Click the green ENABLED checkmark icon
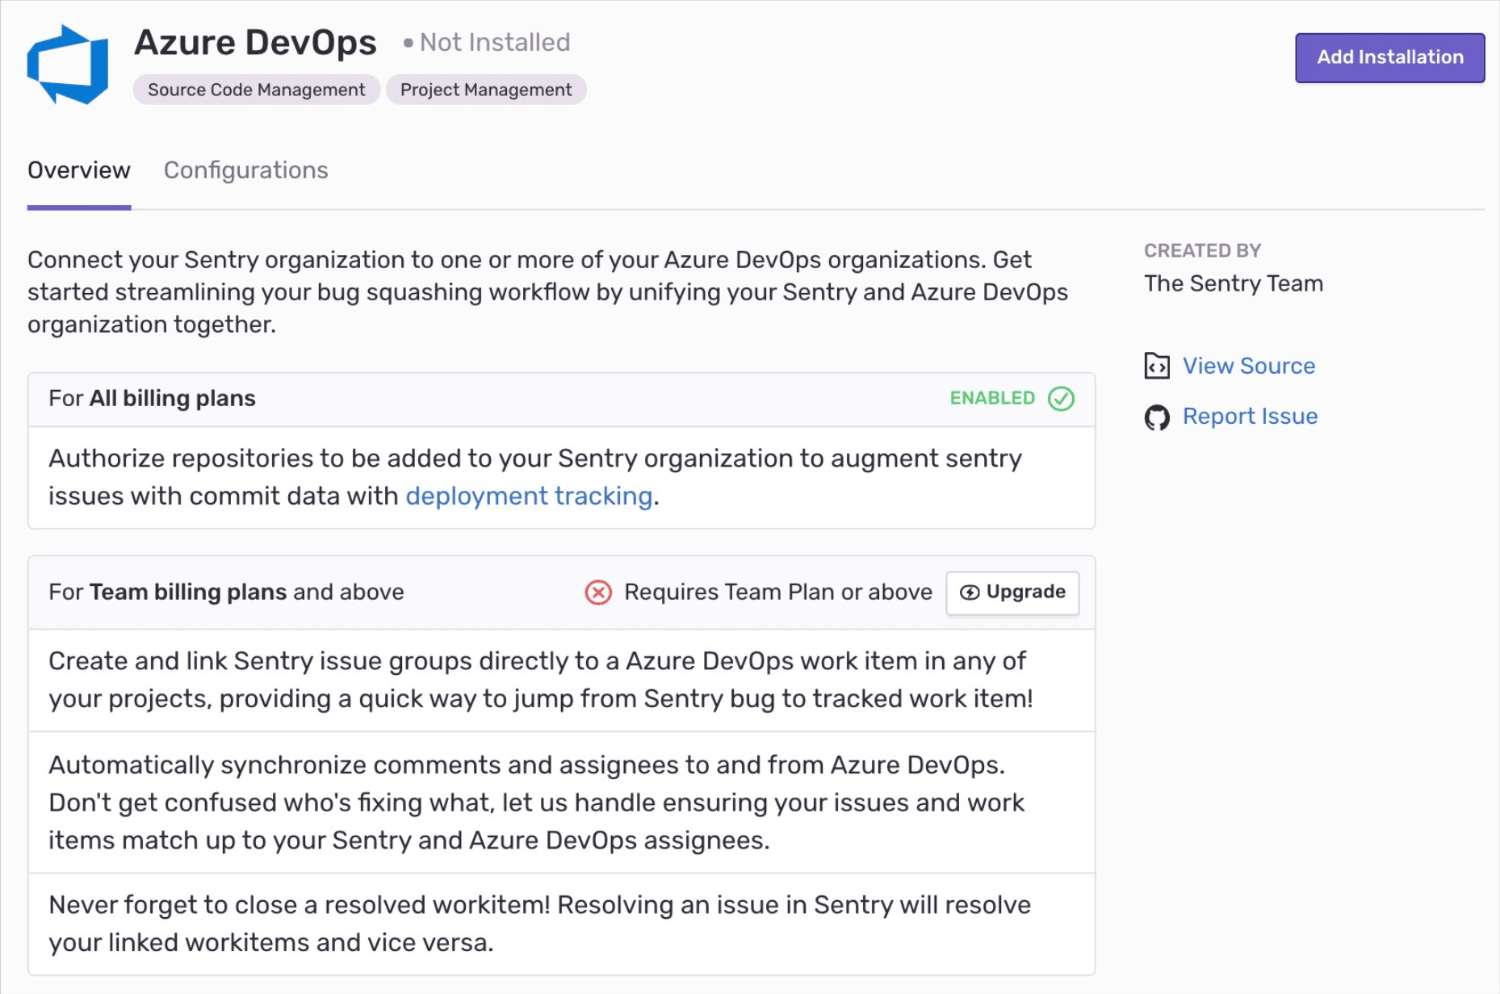1500x994 pixels. pyautogui.click(x=1060, y=398)
